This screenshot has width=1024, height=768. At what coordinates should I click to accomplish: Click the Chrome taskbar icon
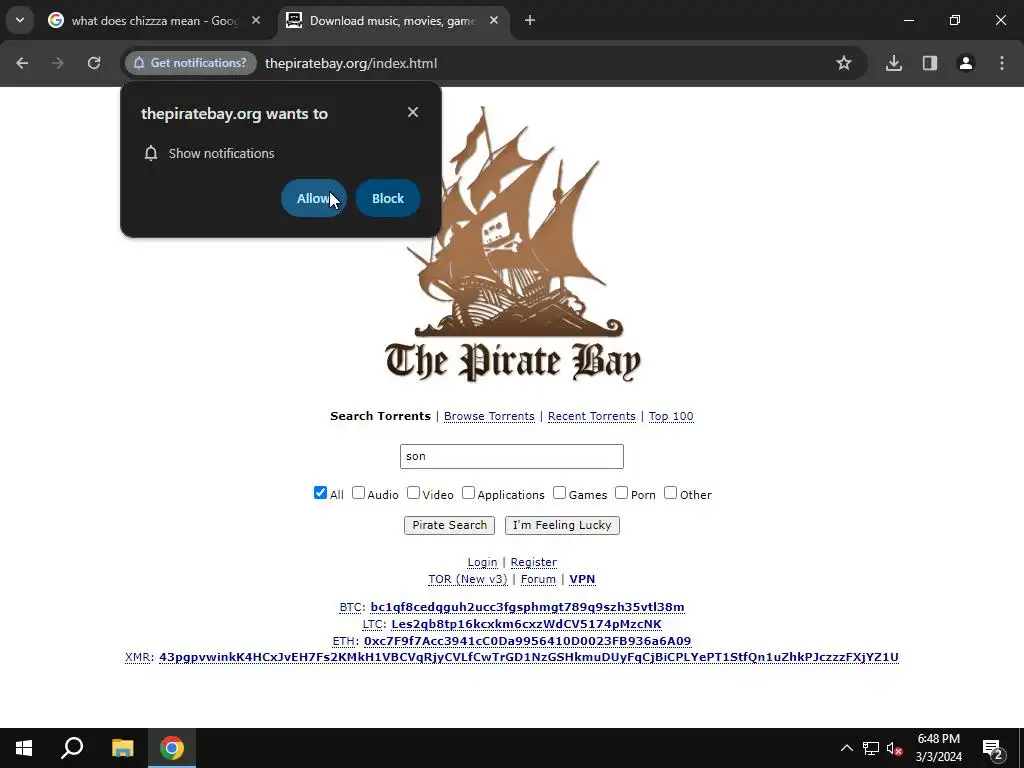pyautogui.click(x=172, y=748)
